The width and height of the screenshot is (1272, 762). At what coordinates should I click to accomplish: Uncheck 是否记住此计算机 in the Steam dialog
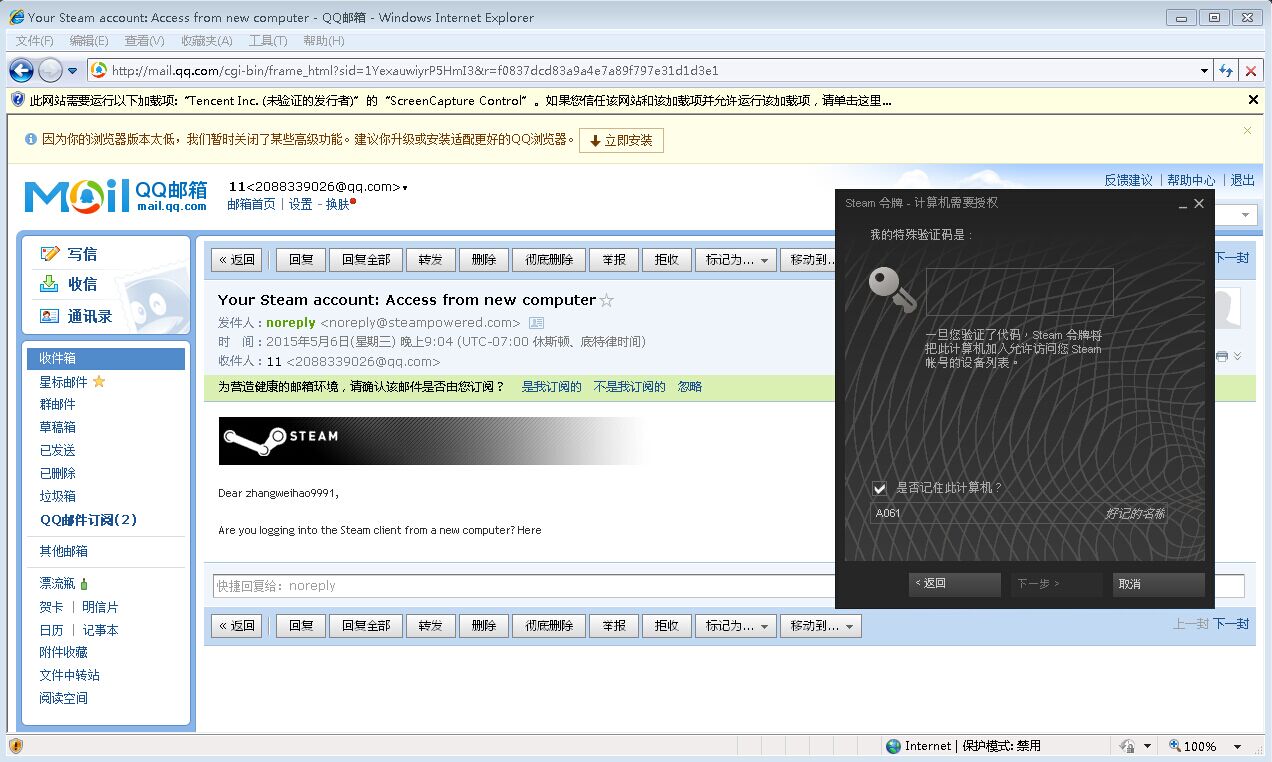[879, 488]
